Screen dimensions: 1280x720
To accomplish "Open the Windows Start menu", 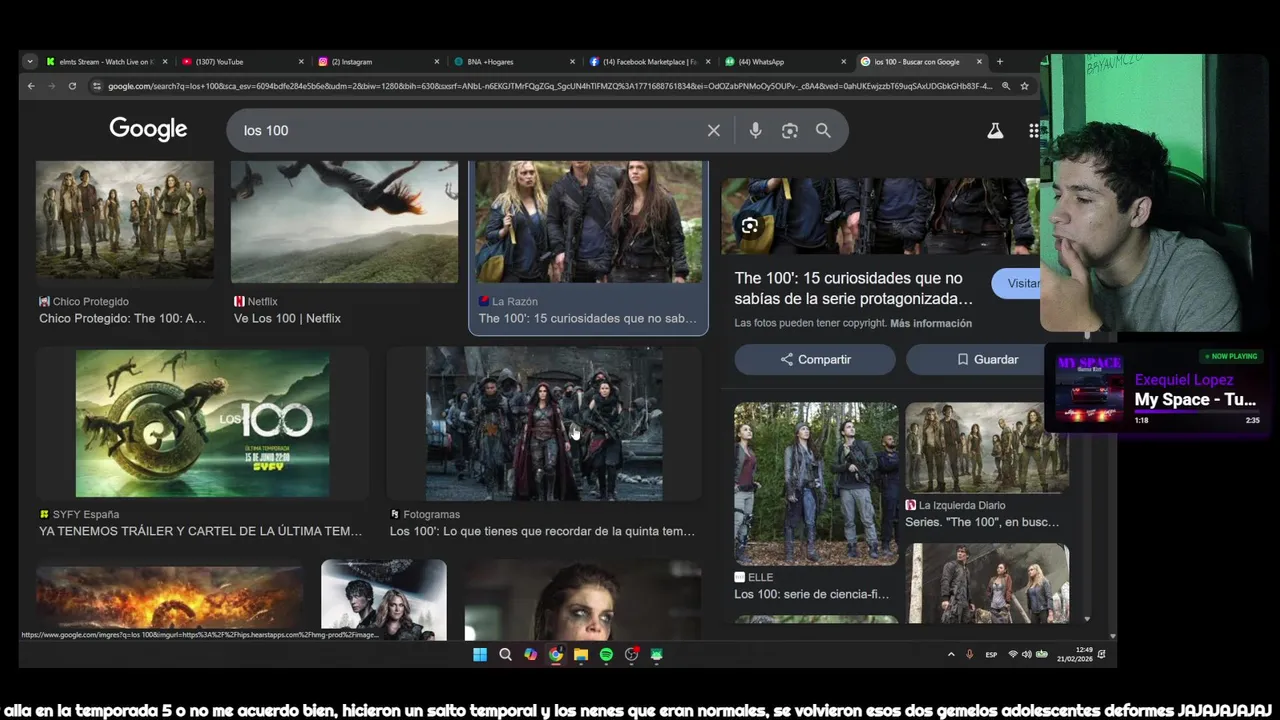I will pyautogui.click(x=480, y=655).
